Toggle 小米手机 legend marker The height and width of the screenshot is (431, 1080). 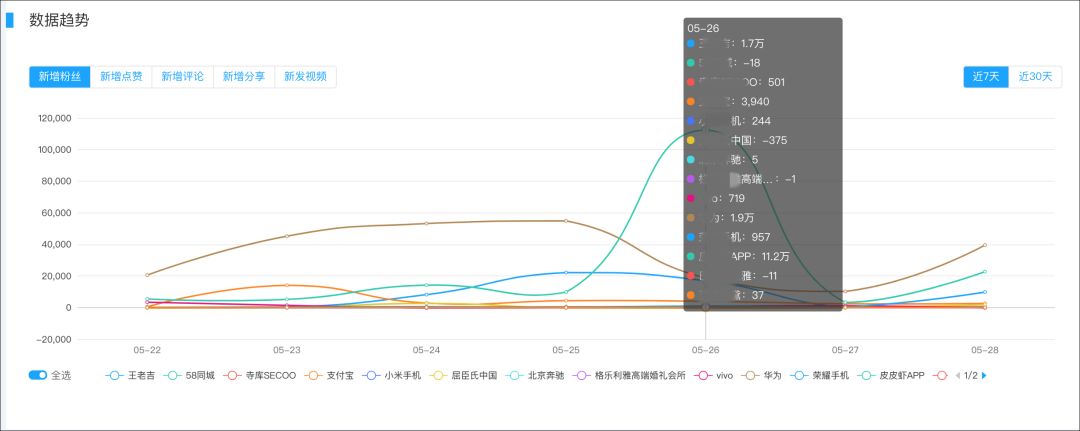pyautogui.click(x=371, y=376)
